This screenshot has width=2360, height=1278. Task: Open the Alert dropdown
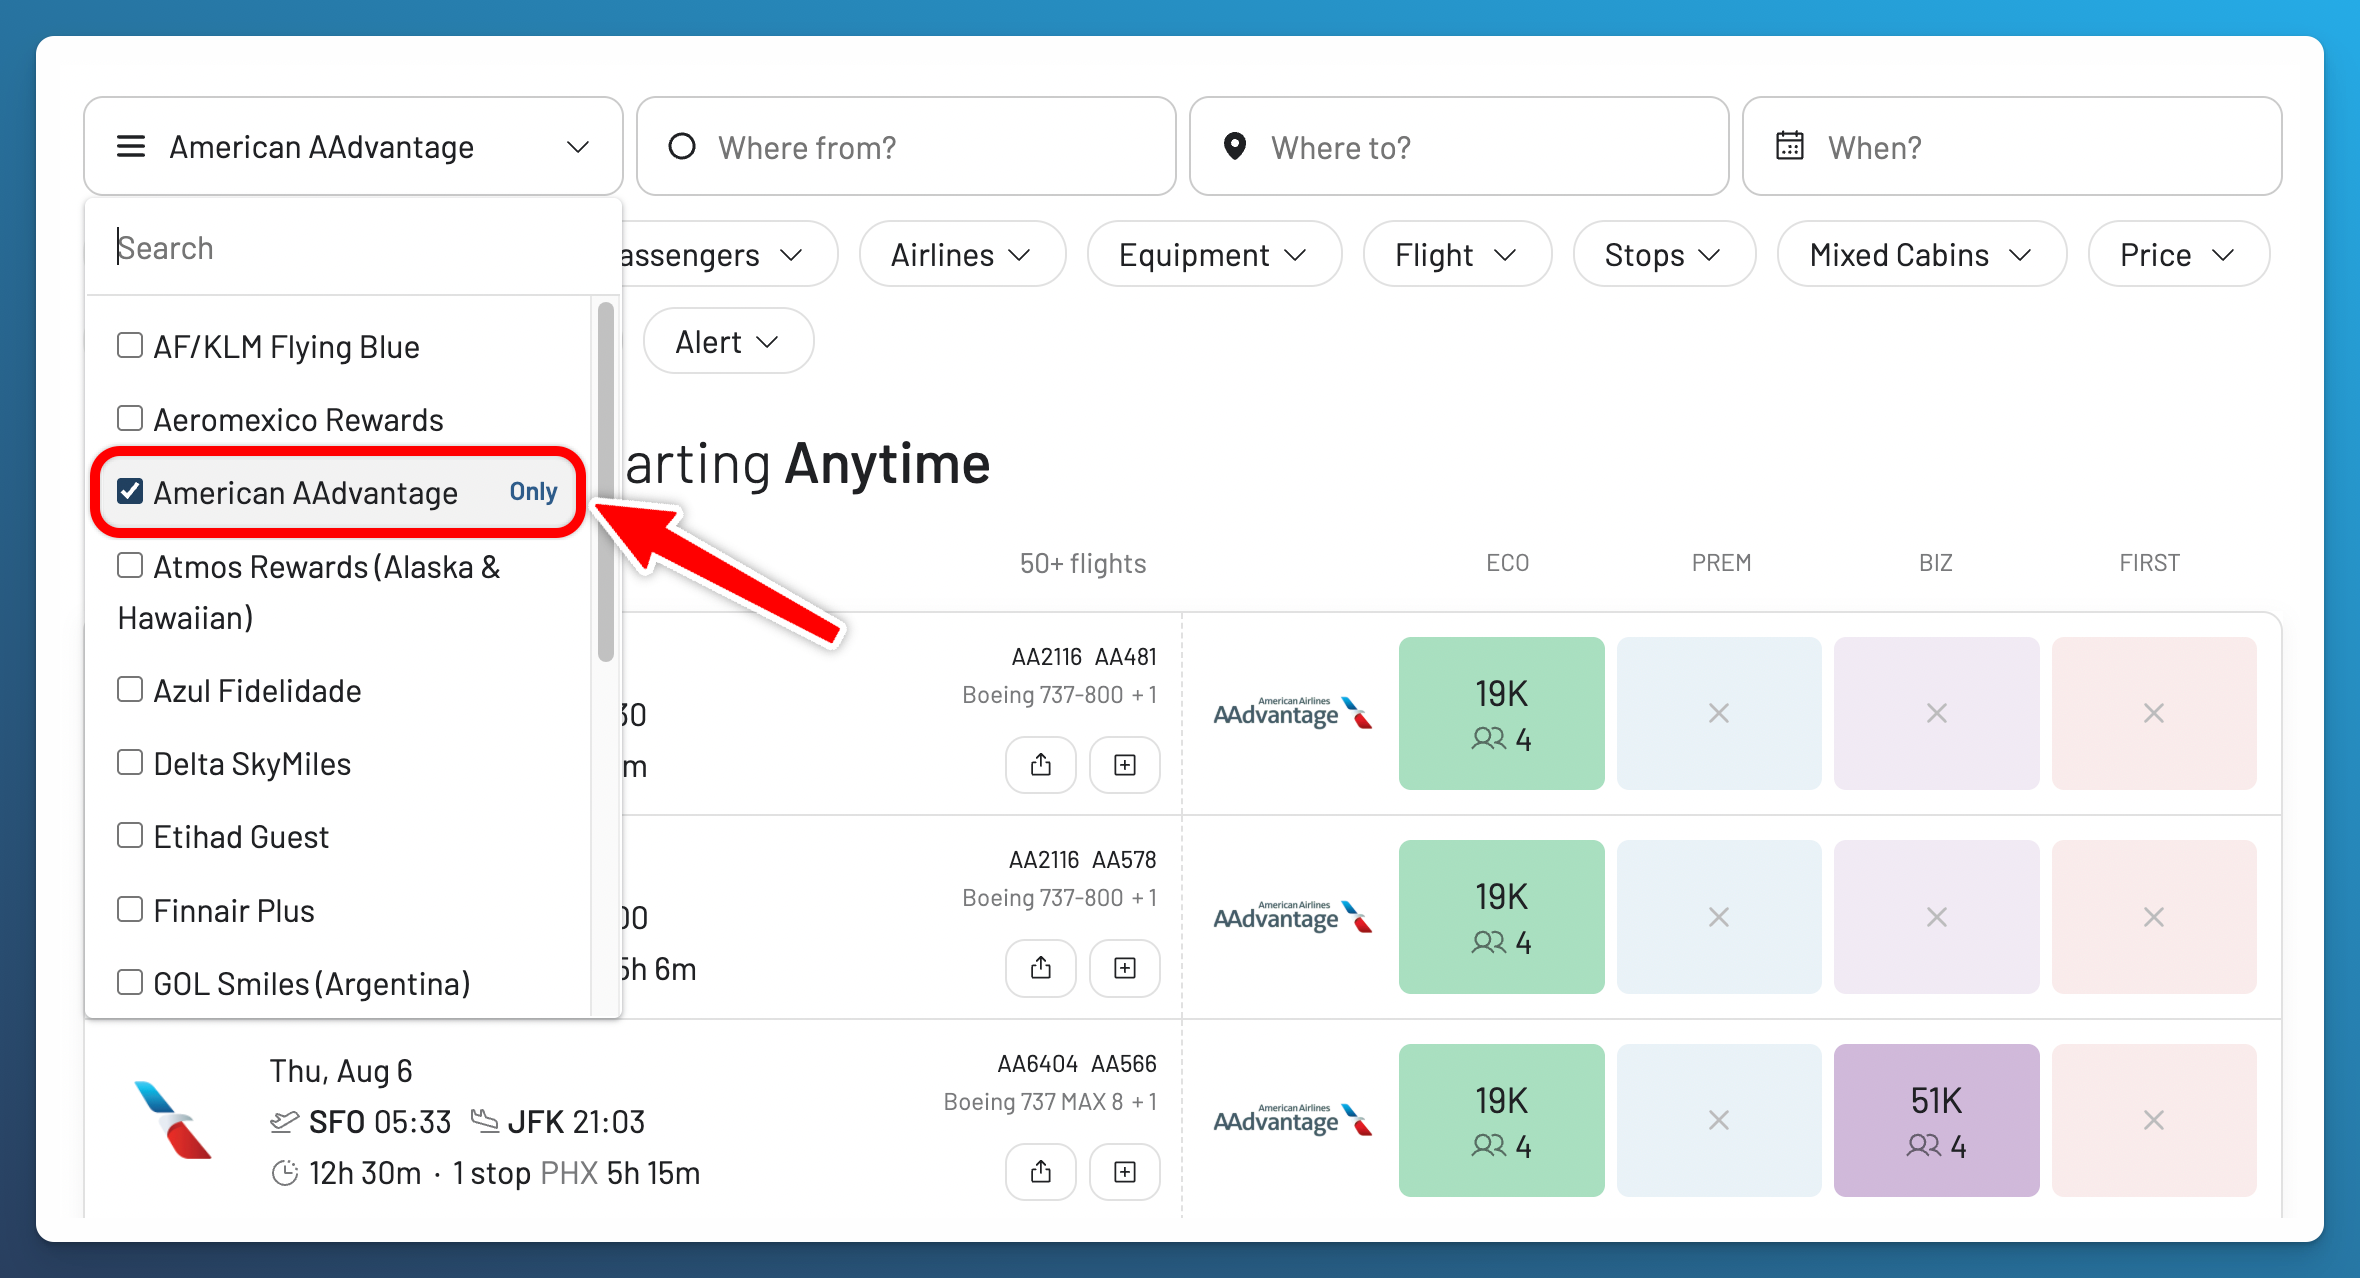(x=728, y=341)
